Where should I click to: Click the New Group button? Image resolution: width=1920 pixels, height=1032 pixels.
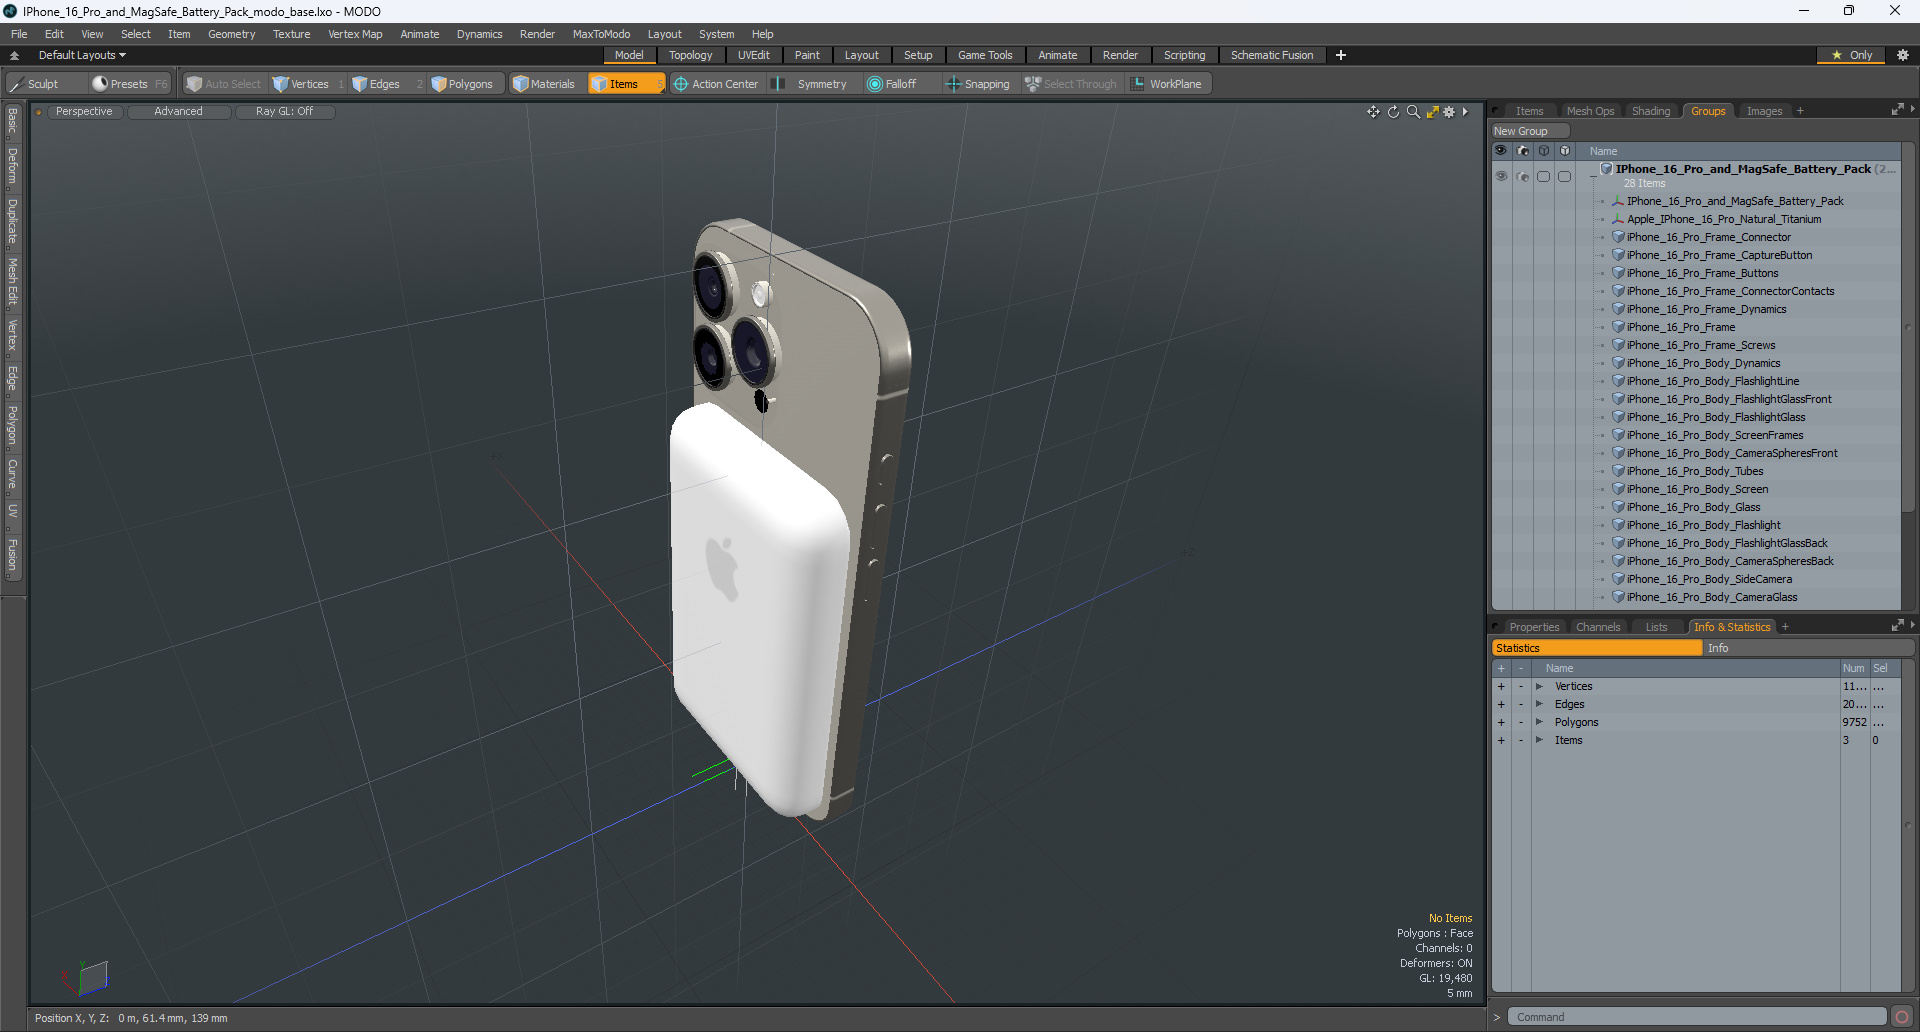pyautogui.click(x=1530, y=131)
